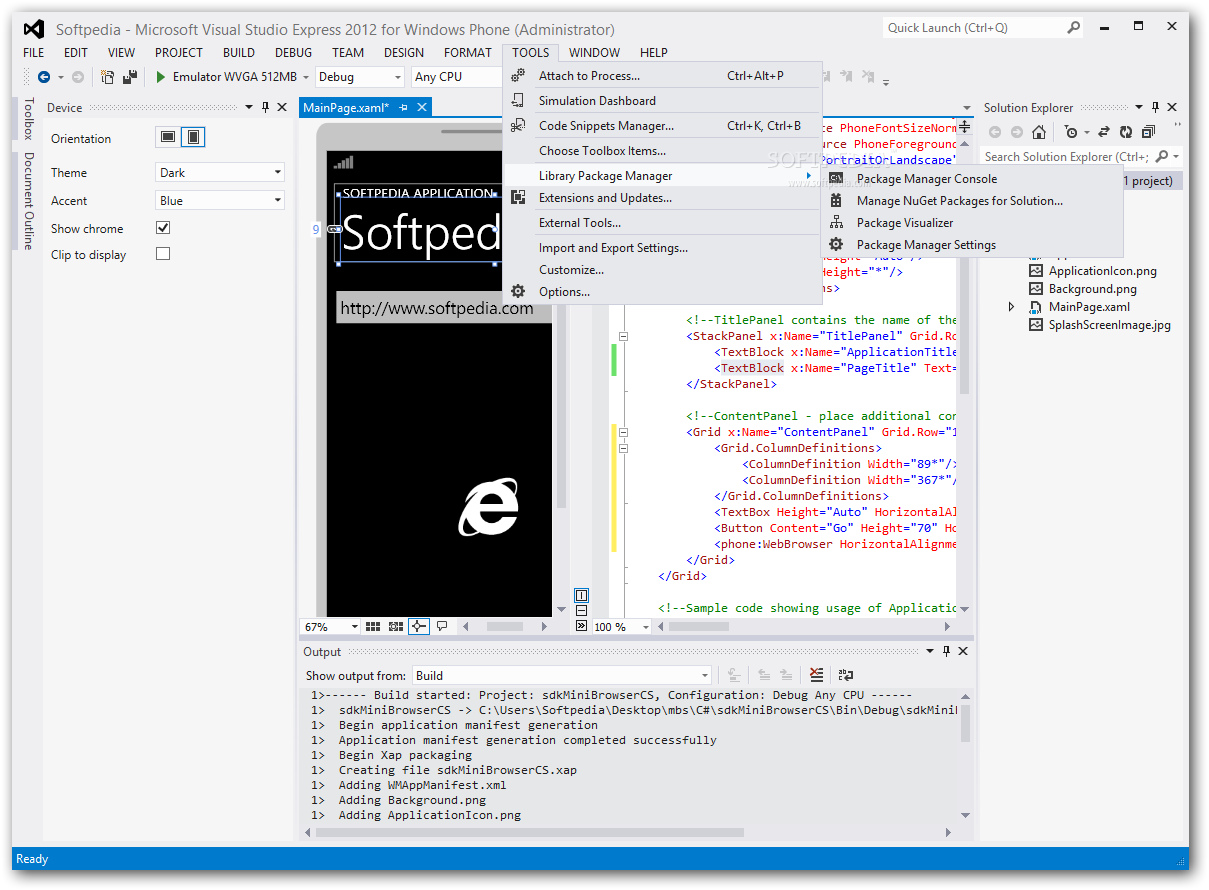Choose Manage NuGet Packages for Solution

(x=960, y=201)
